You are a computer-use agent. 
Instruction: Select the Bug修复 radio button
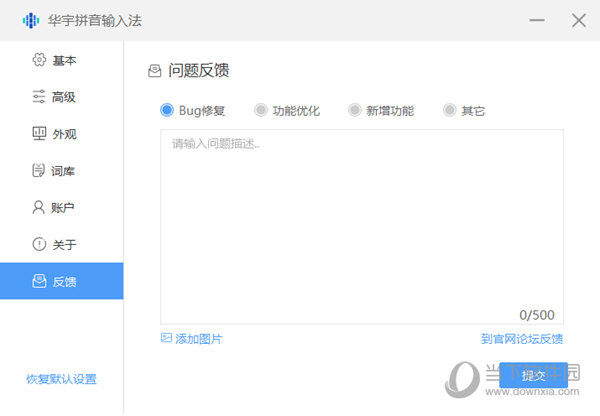pyautogui.click(x=167, y=110)
